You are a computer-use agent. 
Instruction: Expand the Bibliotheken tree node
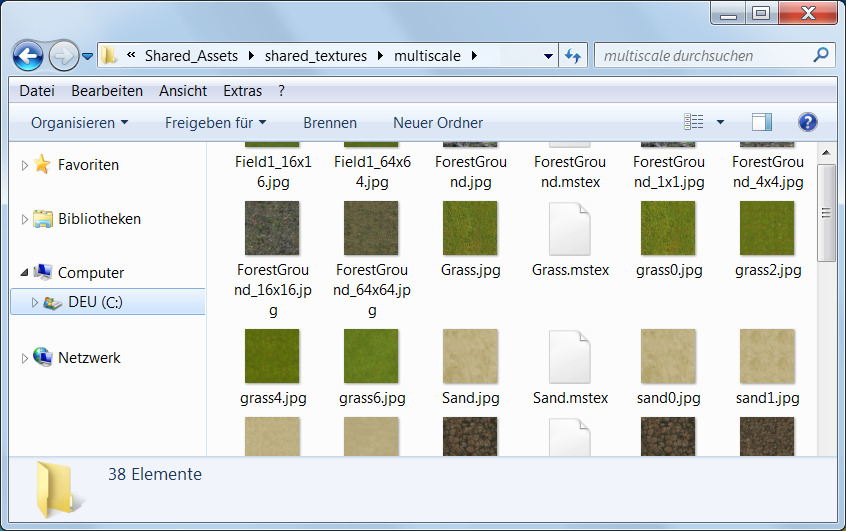coord(24,219)
